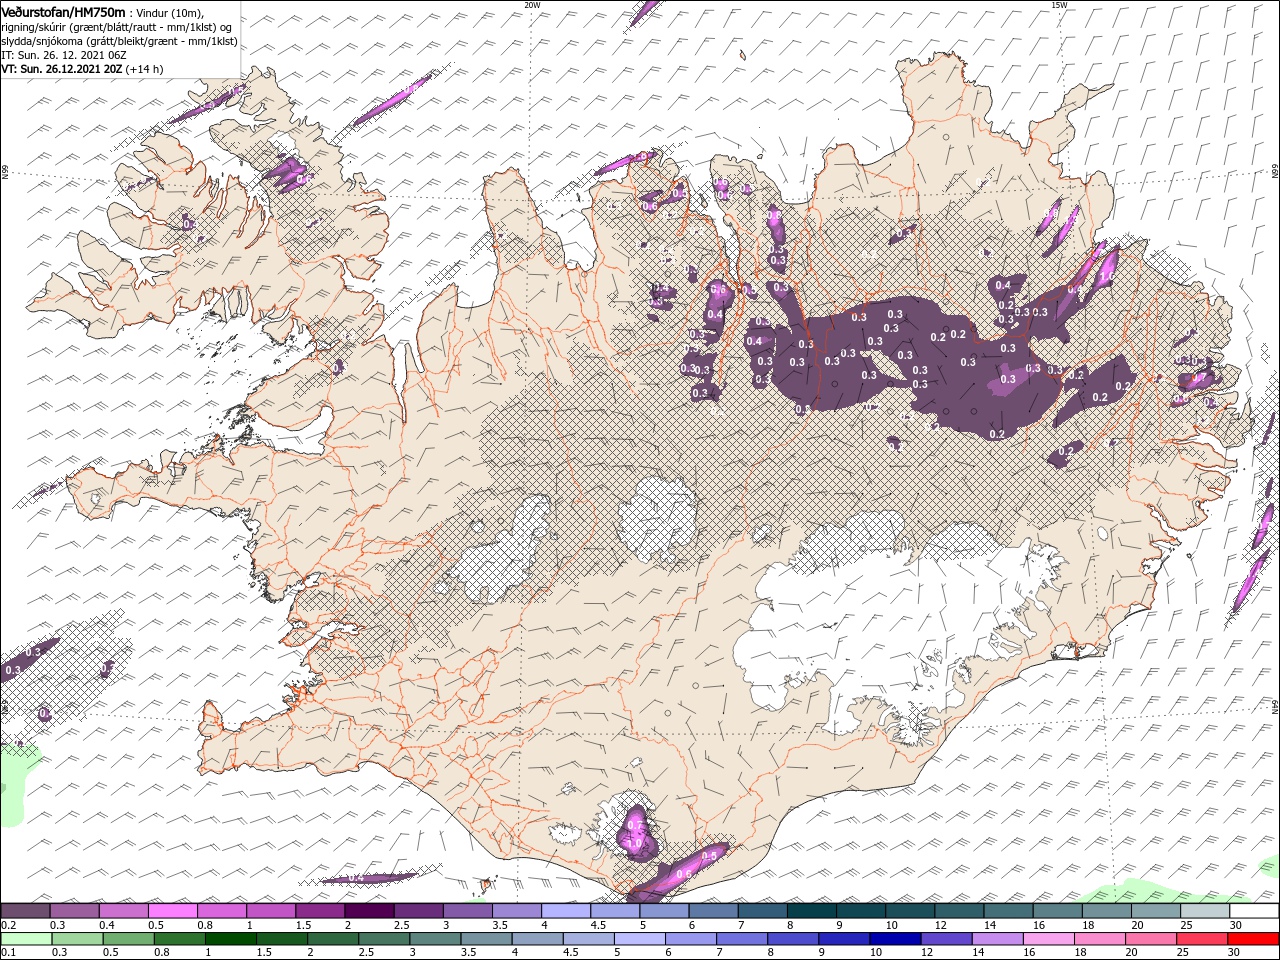Click top-row legend label 0.2
Image resolution: width=1280 pixels, height=960 pixels.
point(9,925)
